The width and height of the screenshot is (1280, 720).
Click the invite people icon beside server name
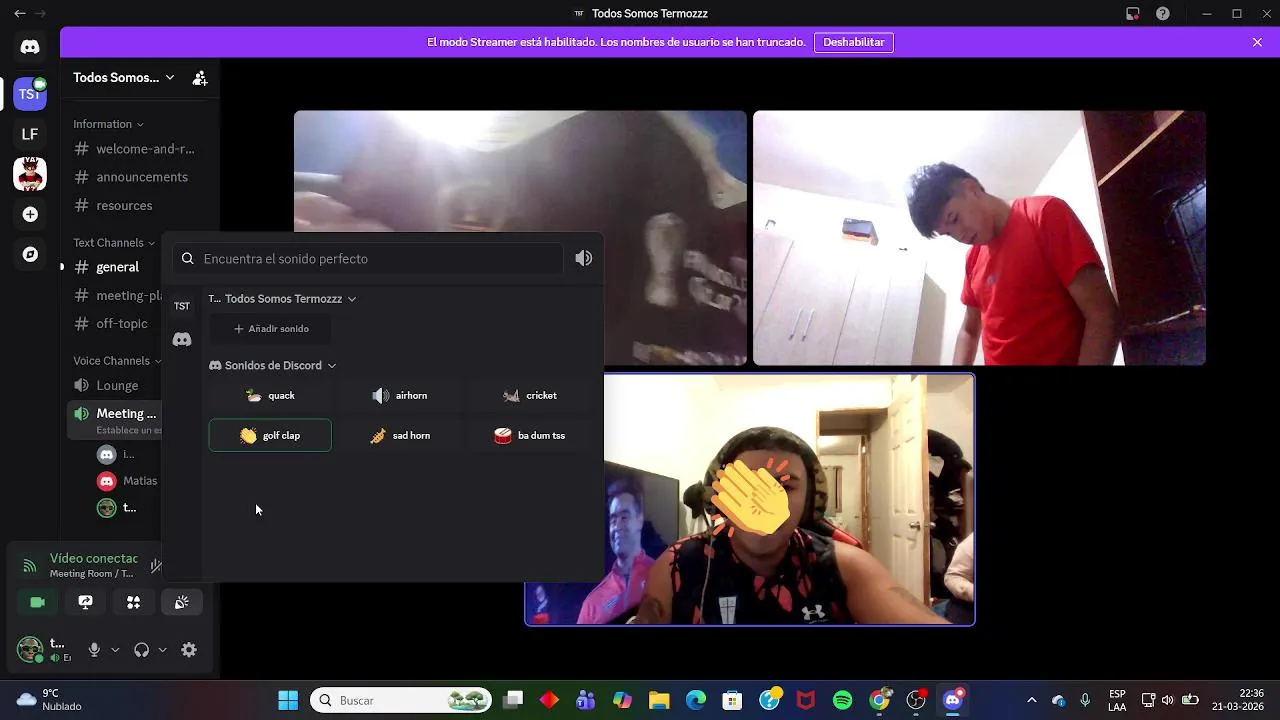200,77
